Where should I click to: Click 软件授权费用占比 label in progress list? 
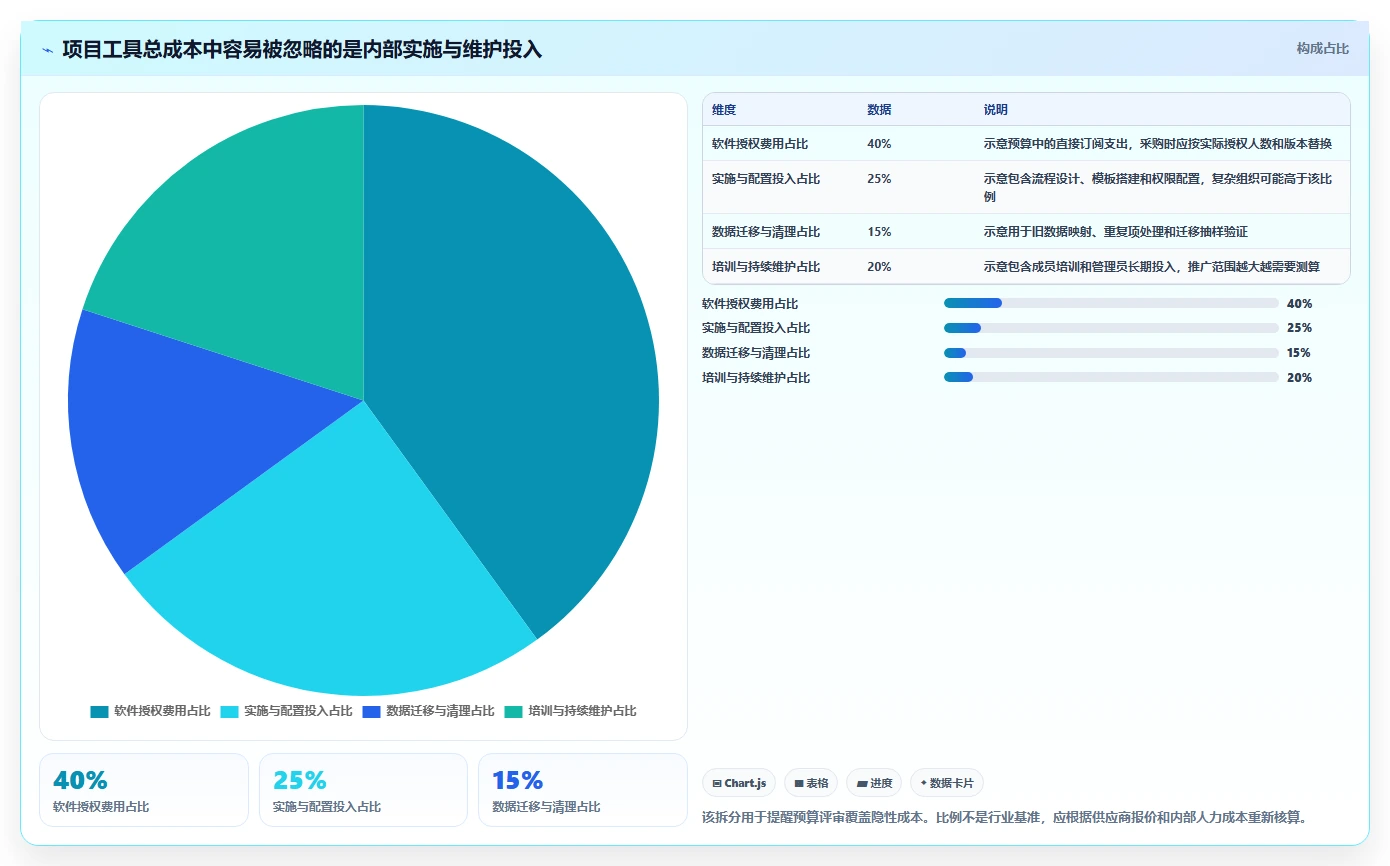point(750,304)
